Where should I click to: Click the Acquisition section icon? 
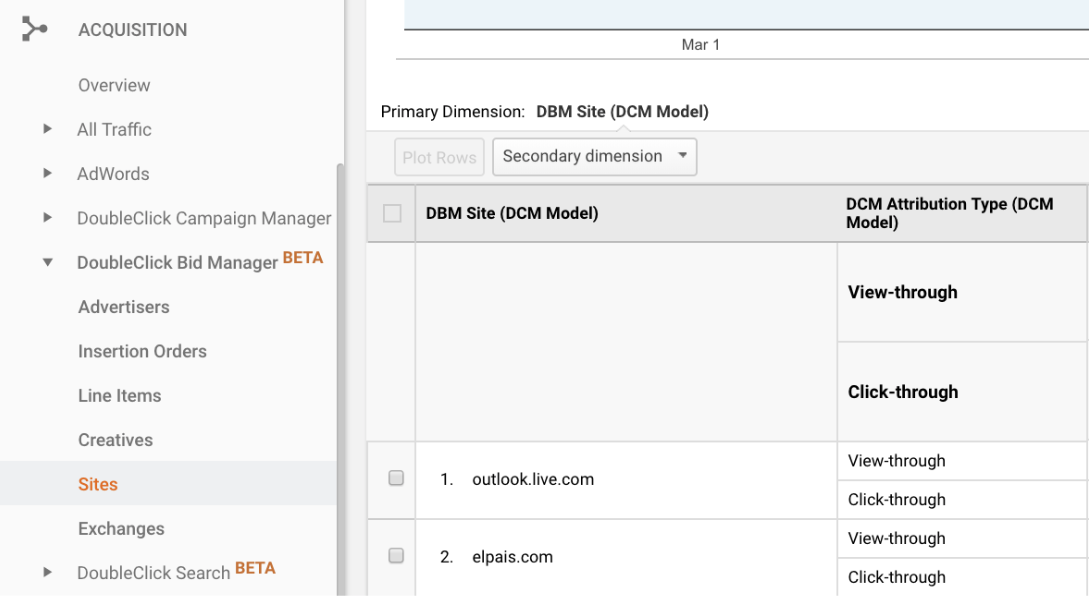pos(35,30)
